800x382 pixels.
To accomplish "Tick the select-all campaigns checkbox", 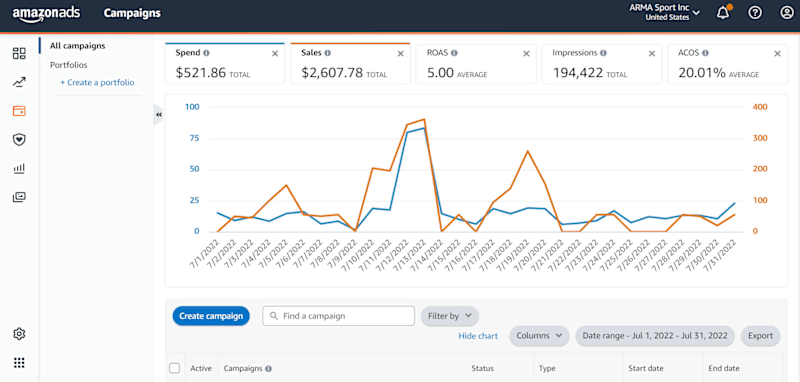I will 174,368.
